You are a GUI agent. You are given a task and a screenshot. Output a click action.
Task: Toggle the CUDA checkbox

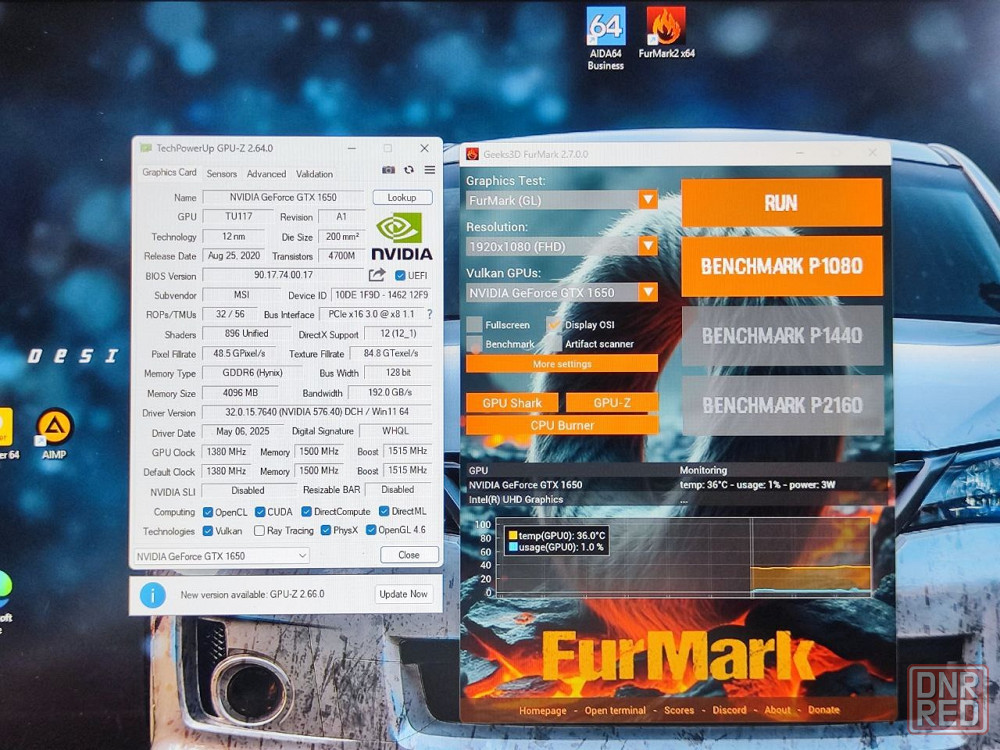[260, 511]
